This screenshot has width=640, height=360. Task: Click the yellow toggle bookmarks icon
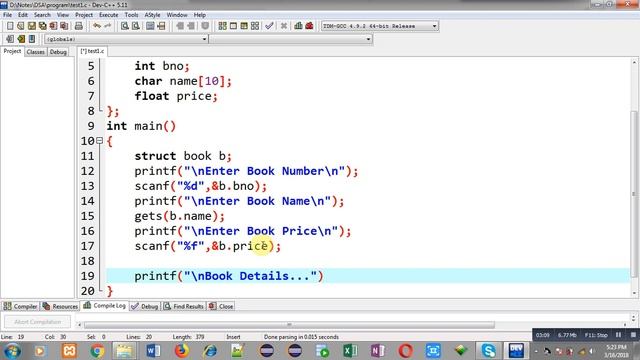[x=21, y=39]
